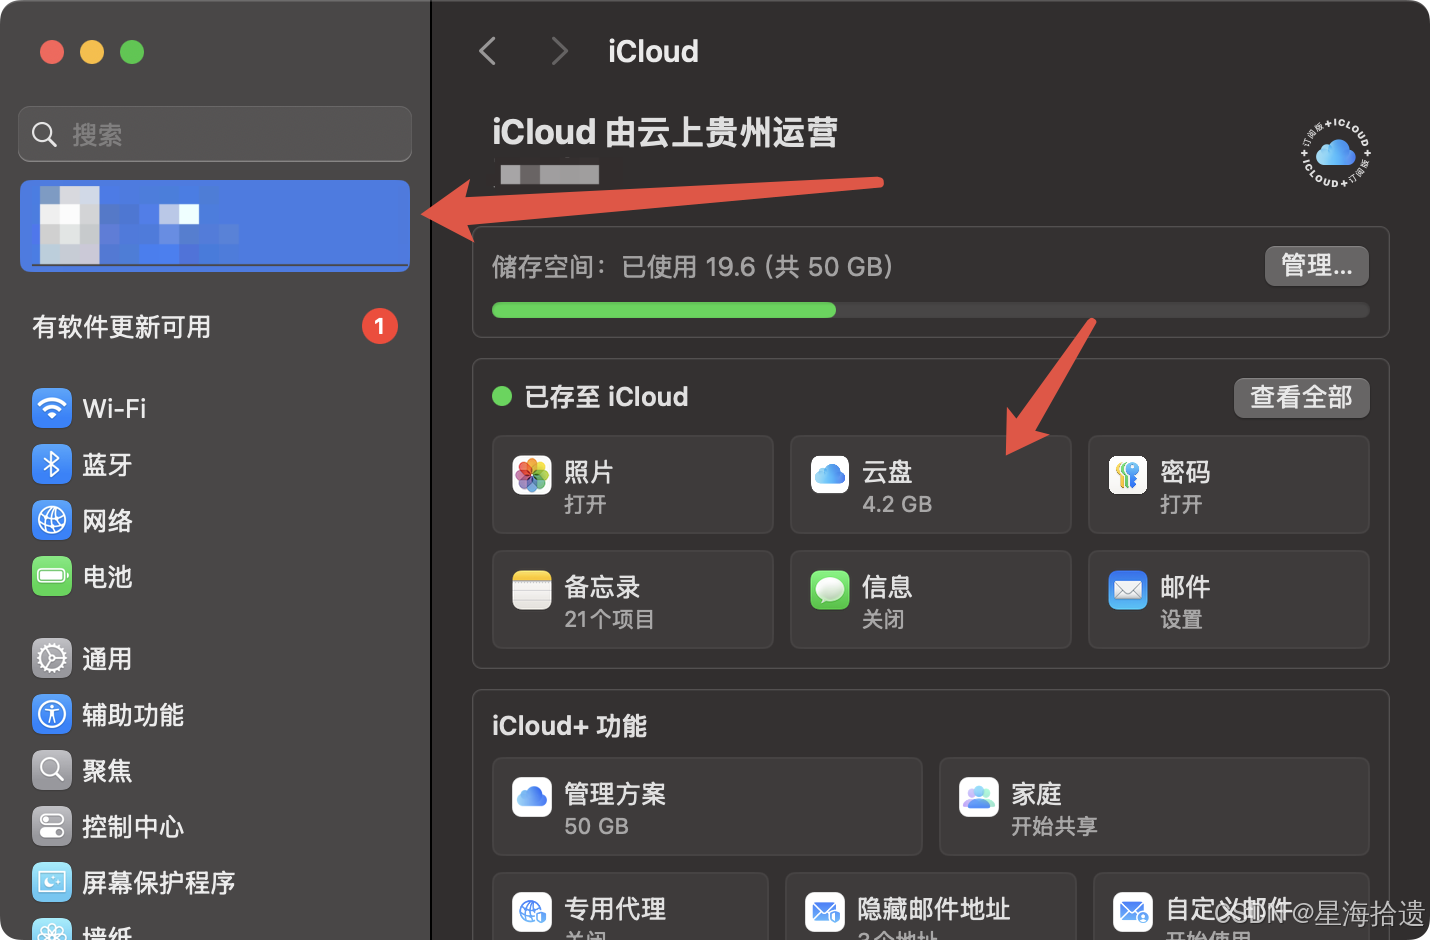
Task: Select 控制中心 label in sidebar
Action: (x=133, y=826)
